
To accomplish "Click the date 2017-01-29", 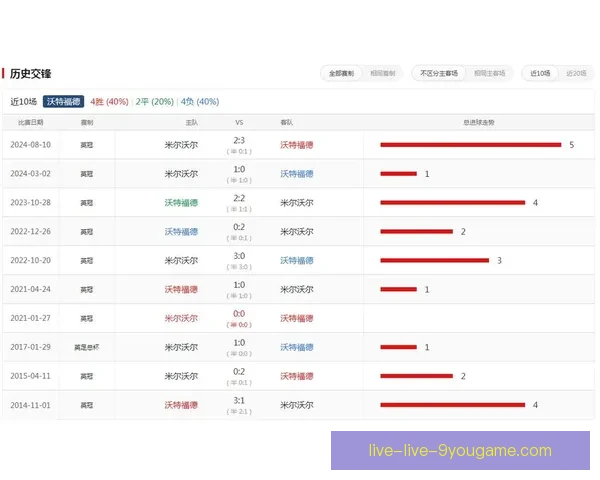I will click(x=30, y=347).
